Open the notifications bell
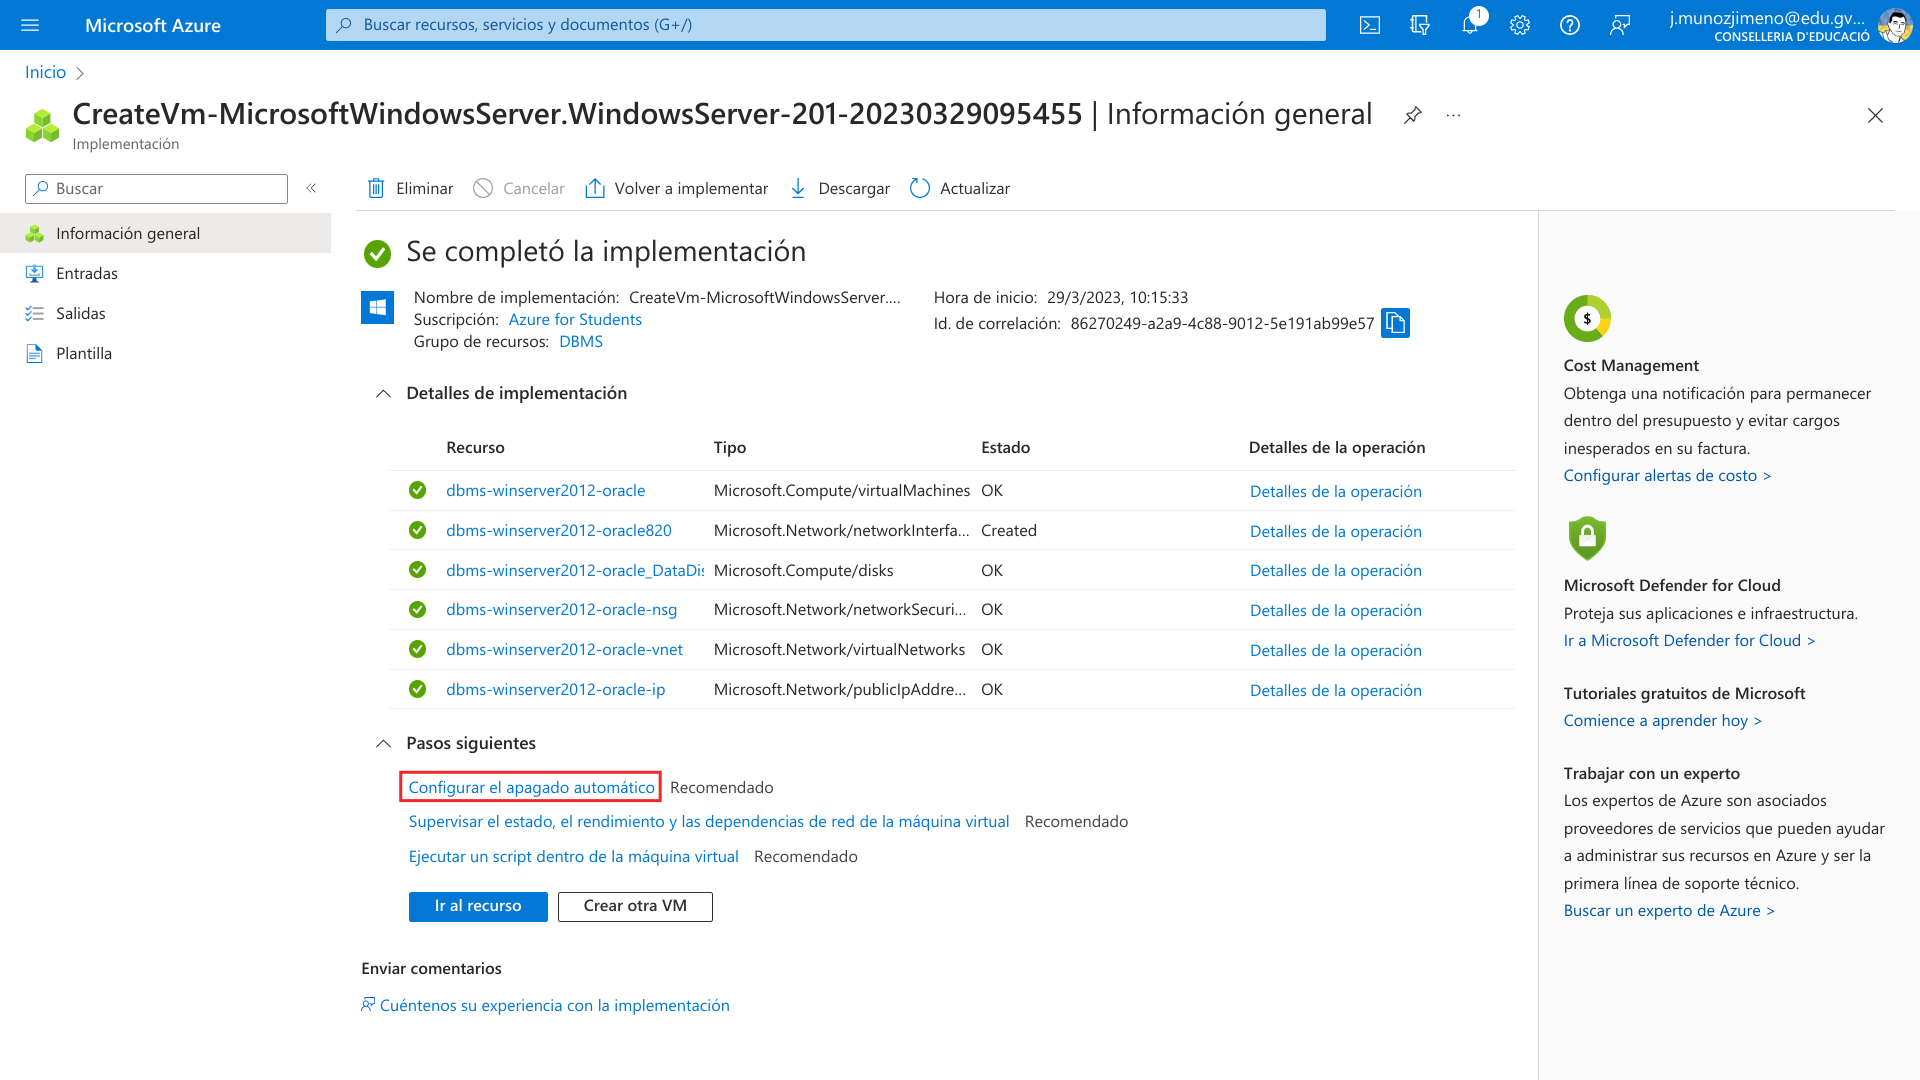1920x1080 pixels. click(x=1470, y=25)
